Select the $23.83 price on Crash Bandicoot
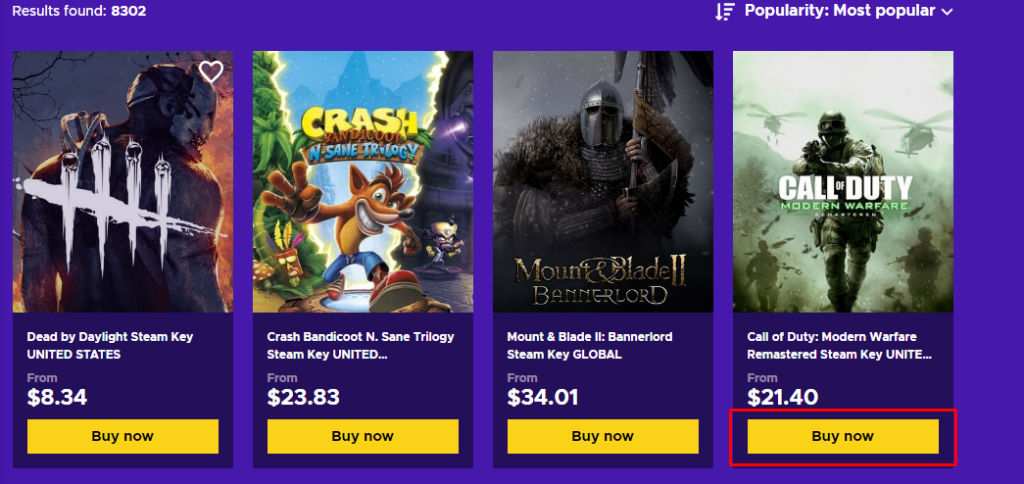The image size is (1024, 484). [303, 397]
